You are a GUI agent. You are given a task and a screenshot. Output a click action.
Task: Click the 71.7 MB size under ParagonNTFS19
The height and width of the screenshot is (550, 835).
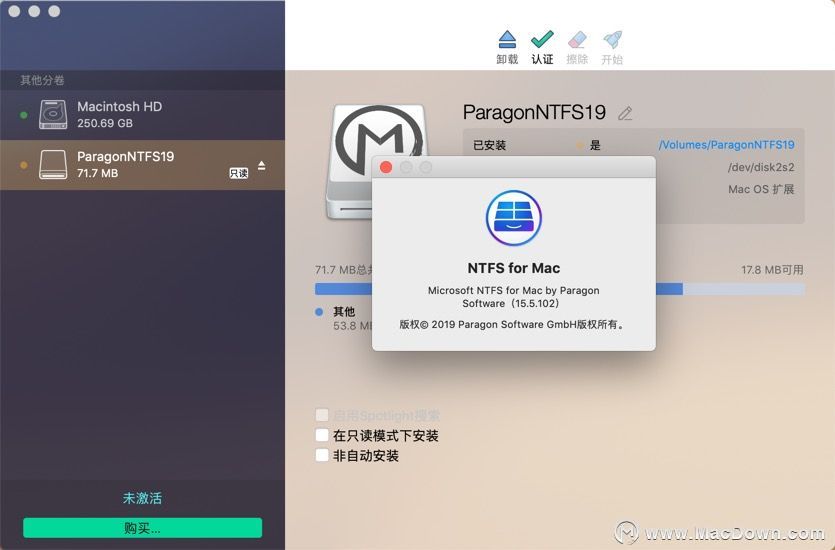pos(97,173)
